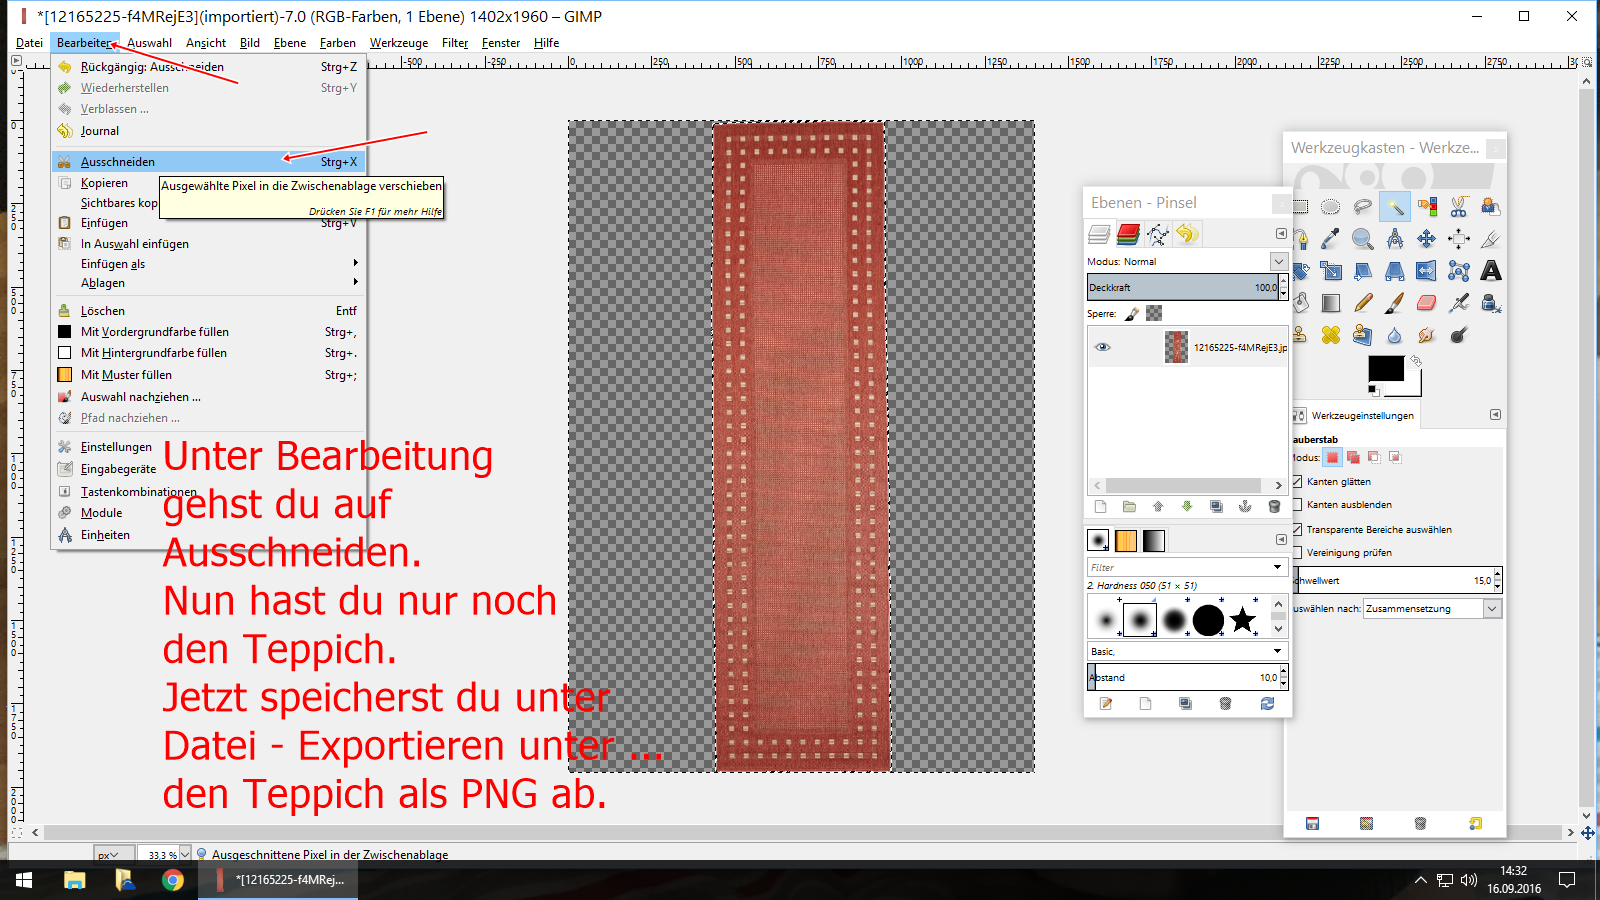Choose 'Ausschneiden' from the Bearbeiten menu
1600x900 pixels.
(x=117, y=161)
